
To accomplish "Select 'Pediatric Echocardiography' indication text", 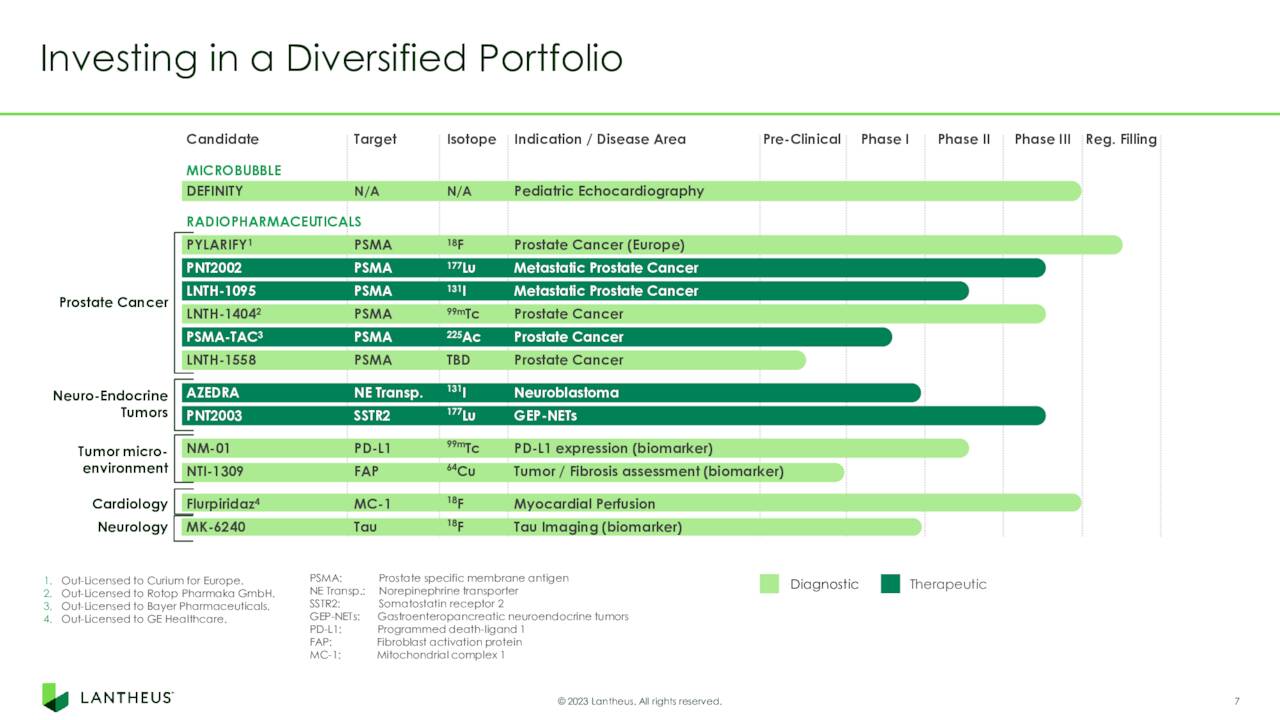I will (x=609, y=191).
